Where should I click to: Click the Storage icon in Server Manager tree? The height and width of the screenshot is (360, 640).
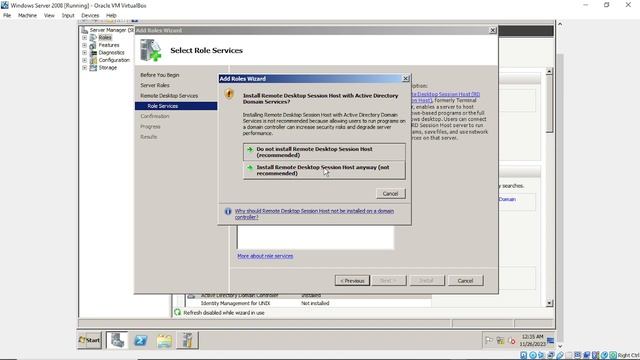[93, 68]
